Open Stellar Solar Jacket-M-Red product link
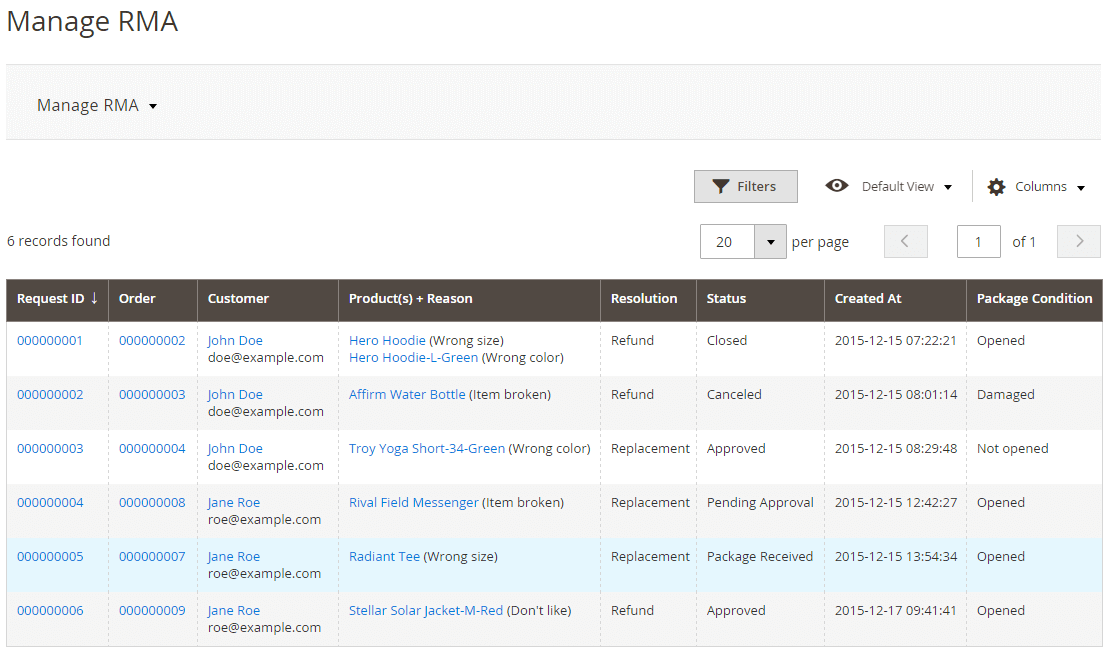 426,610
